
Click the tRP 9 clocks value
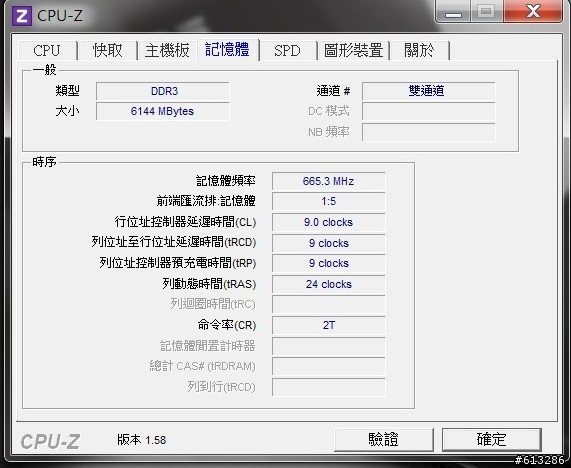point(328,263)
